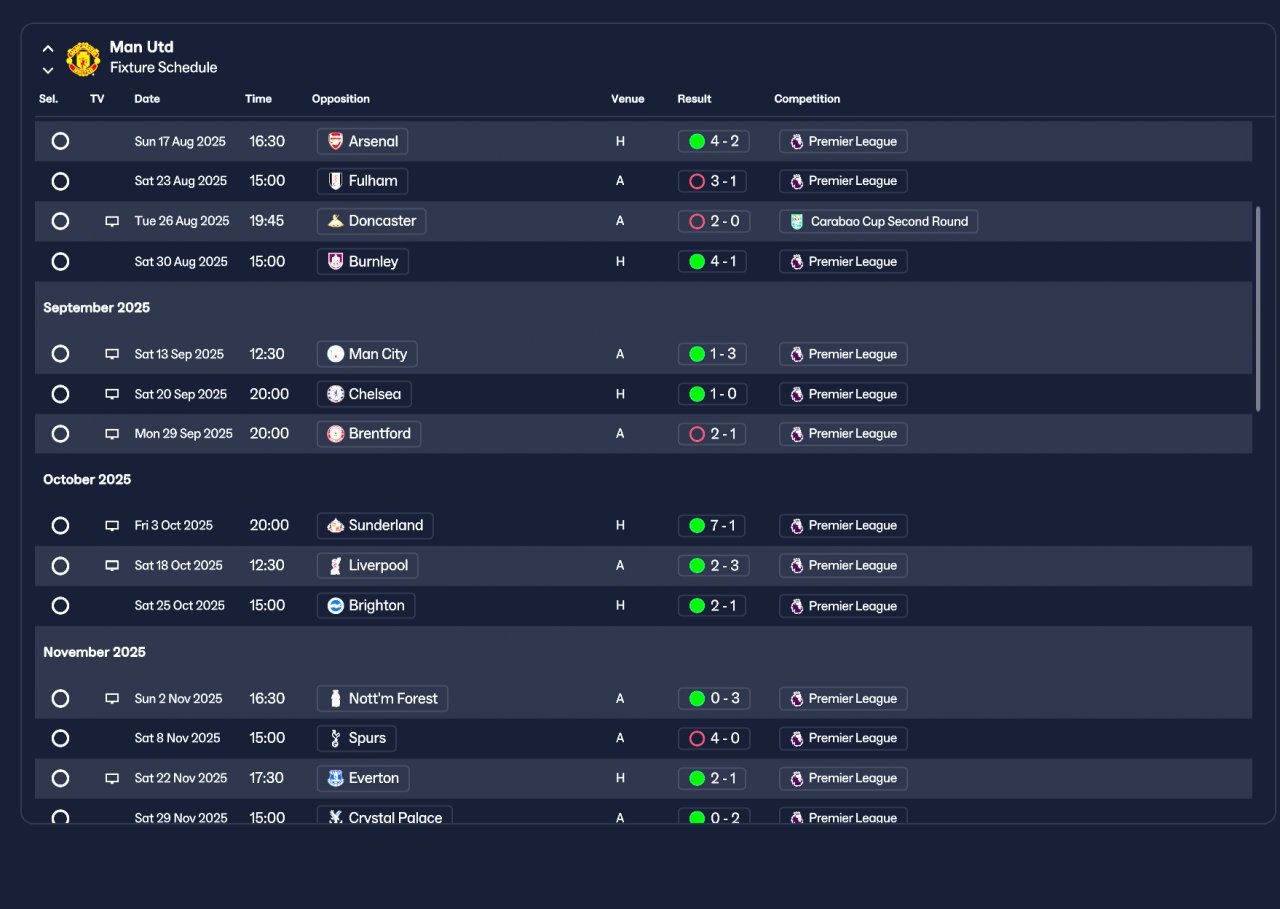Select the Brentford fixture radio button
1280x909 pixels.
tap(60, 433)
